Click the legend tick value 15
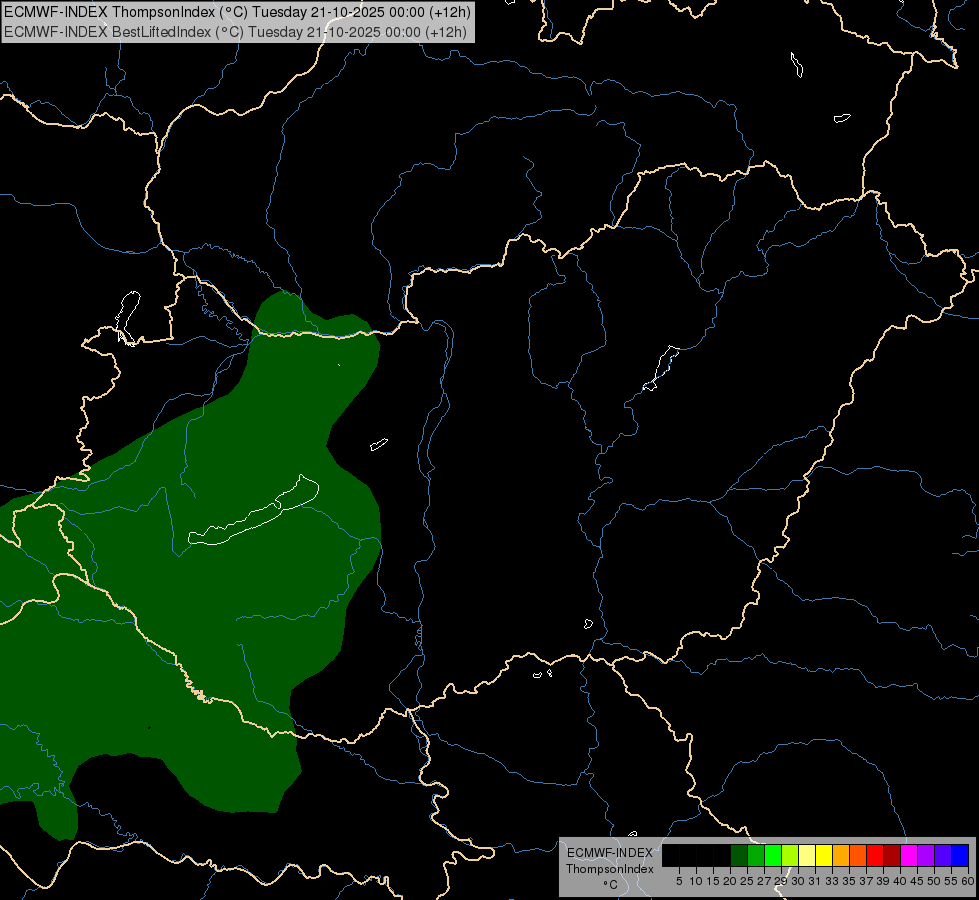 (x=713, y=881)
